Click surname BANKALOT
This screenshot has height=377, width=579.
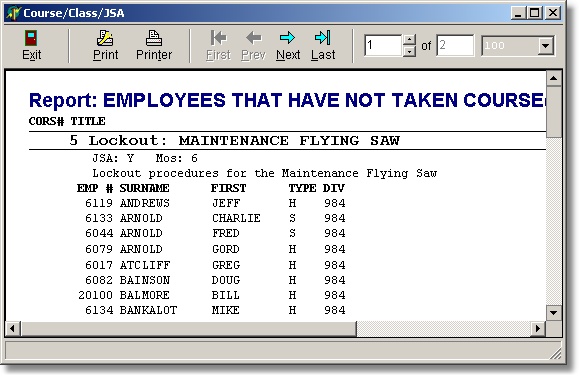[x=148, y=311]
